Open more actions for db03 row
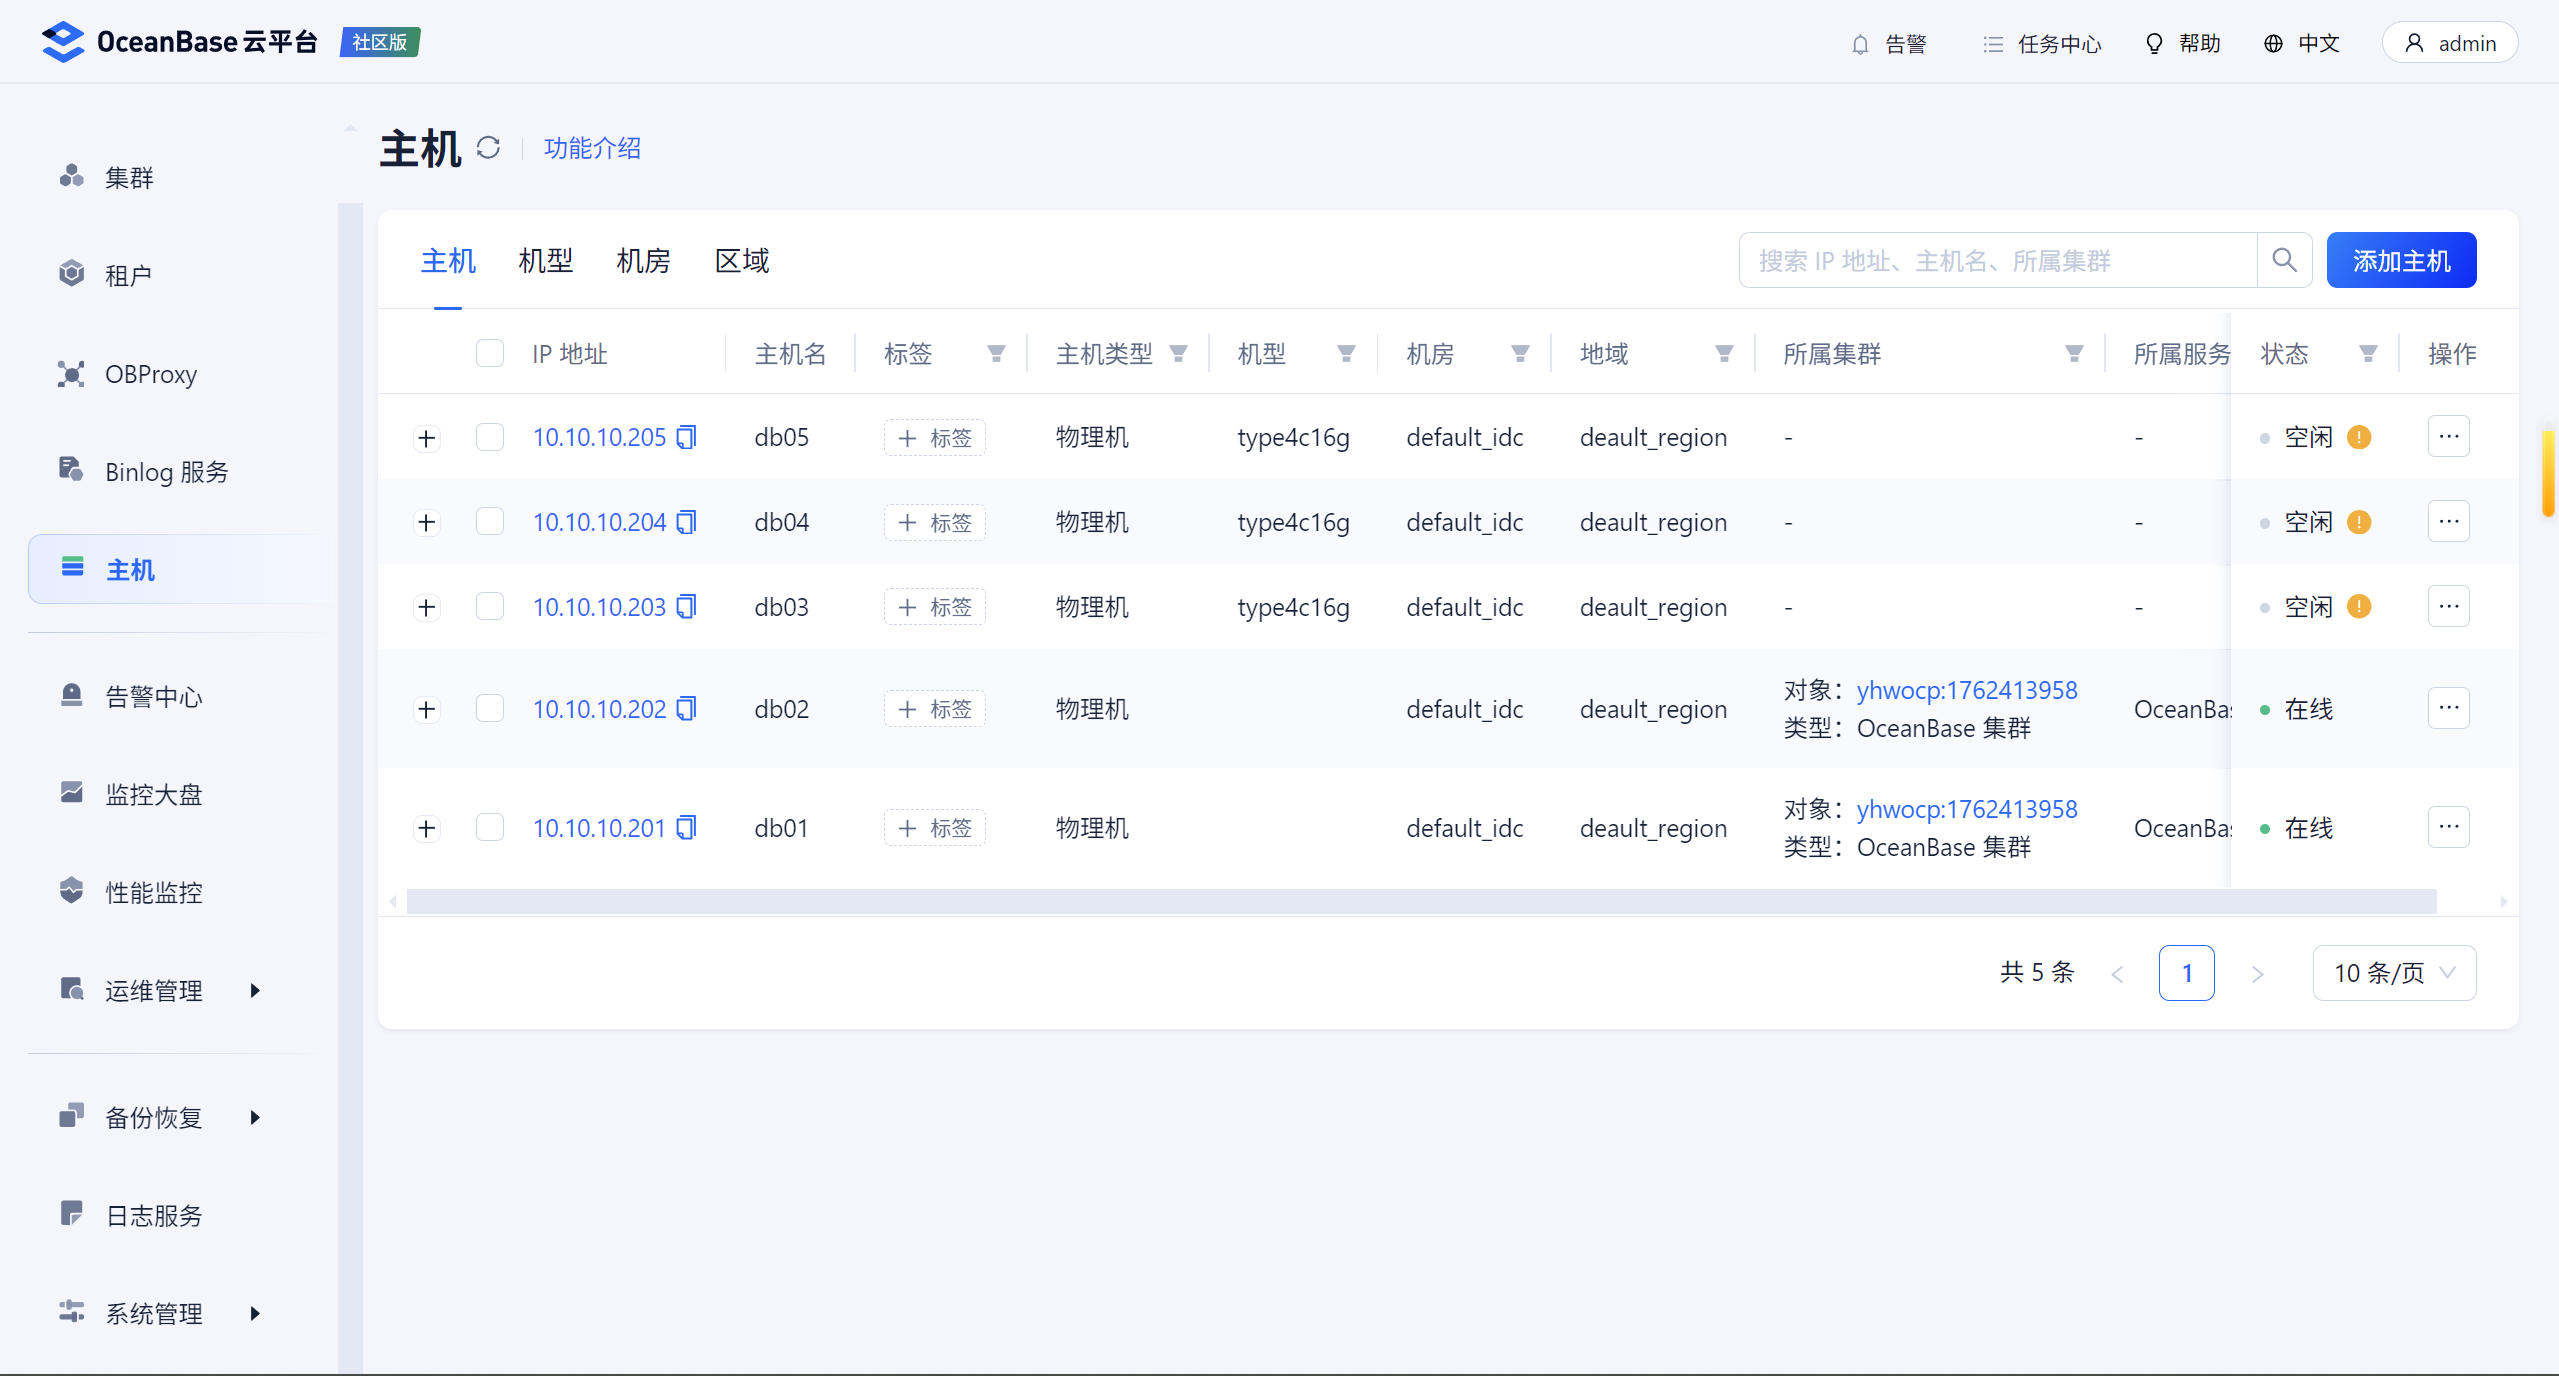2559x1376 pixels. 2448,606
